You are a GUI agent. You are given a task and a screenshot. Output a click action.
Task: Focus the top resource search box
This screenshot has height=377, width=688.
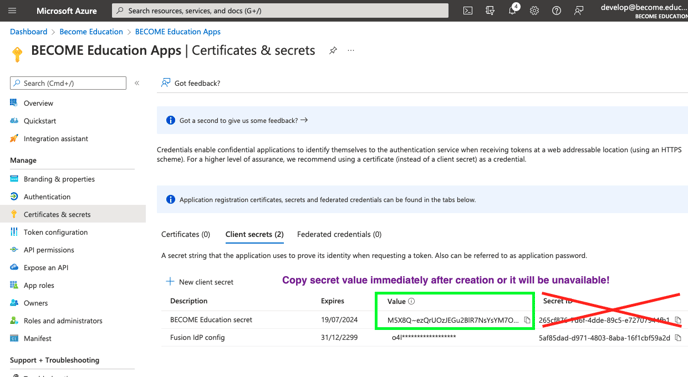[x=280, y=11]
